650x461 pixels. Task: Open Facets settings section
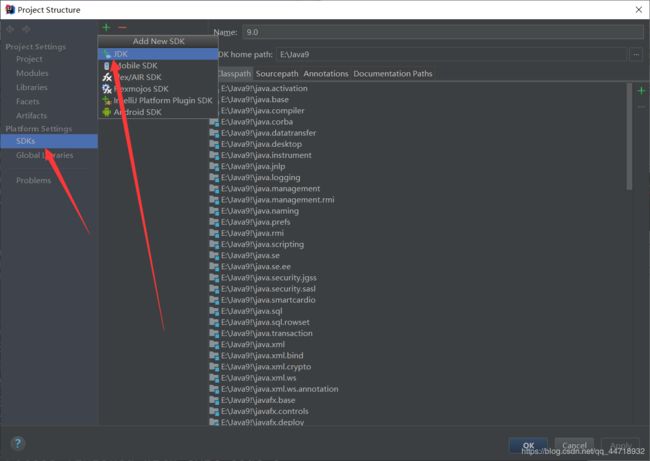click(27, 101)
